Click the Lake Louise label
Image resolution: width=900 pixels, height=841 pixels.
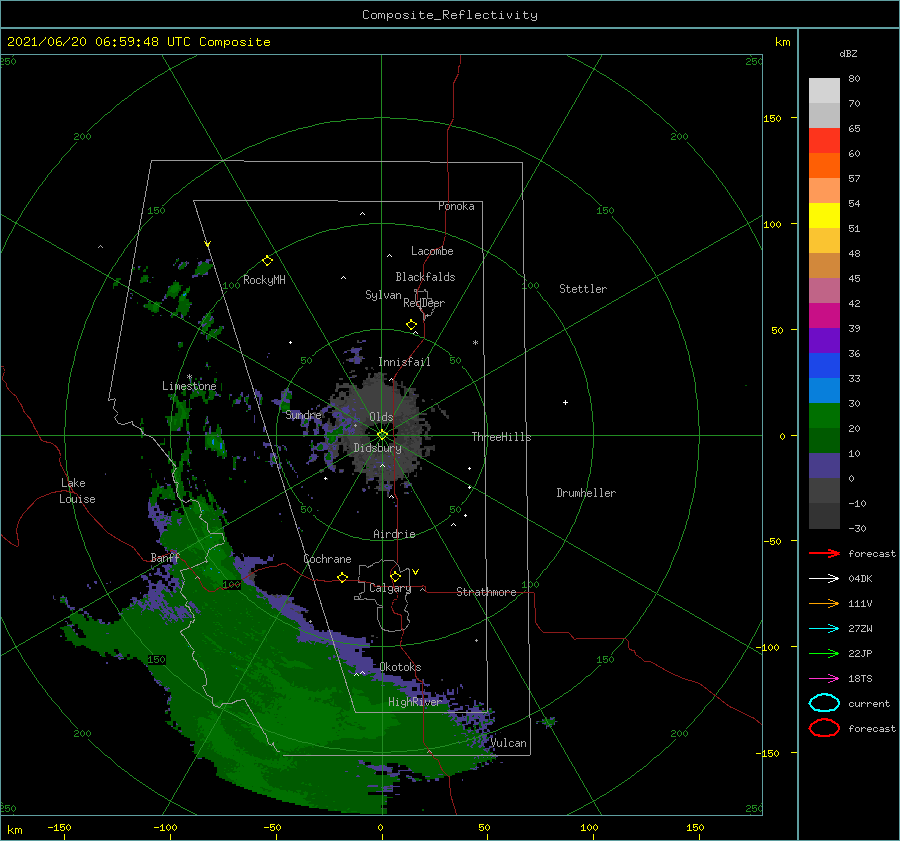pyautogui.click(x=77, y=491)
